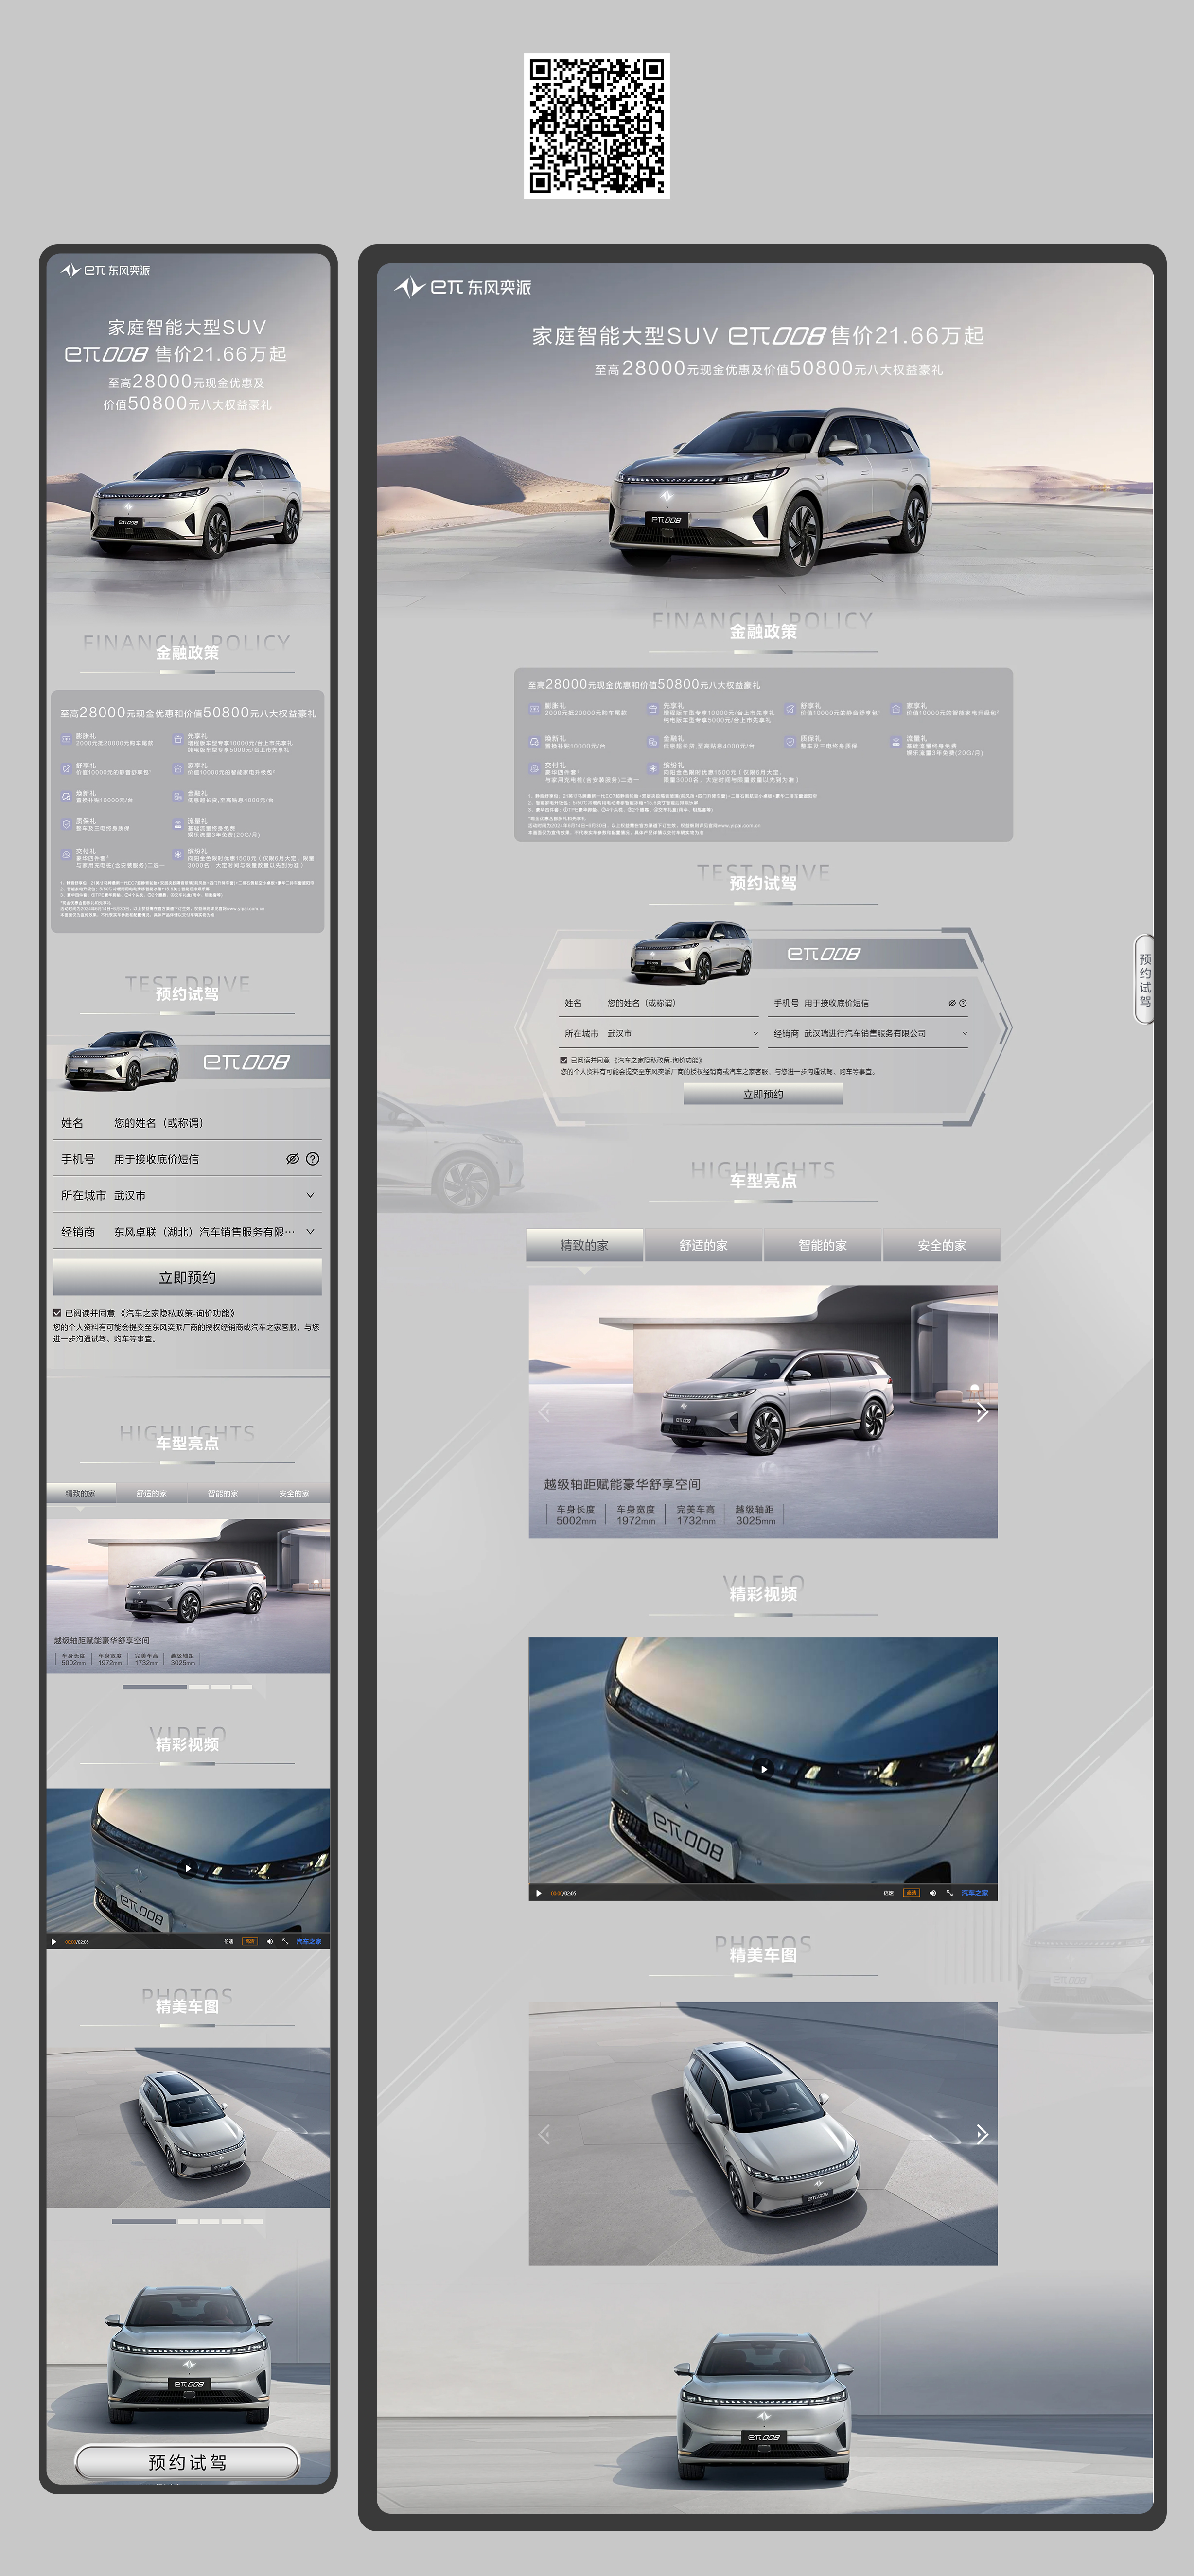Next photo arrow in desktop 精美车图 gallery

point(982,2134)
